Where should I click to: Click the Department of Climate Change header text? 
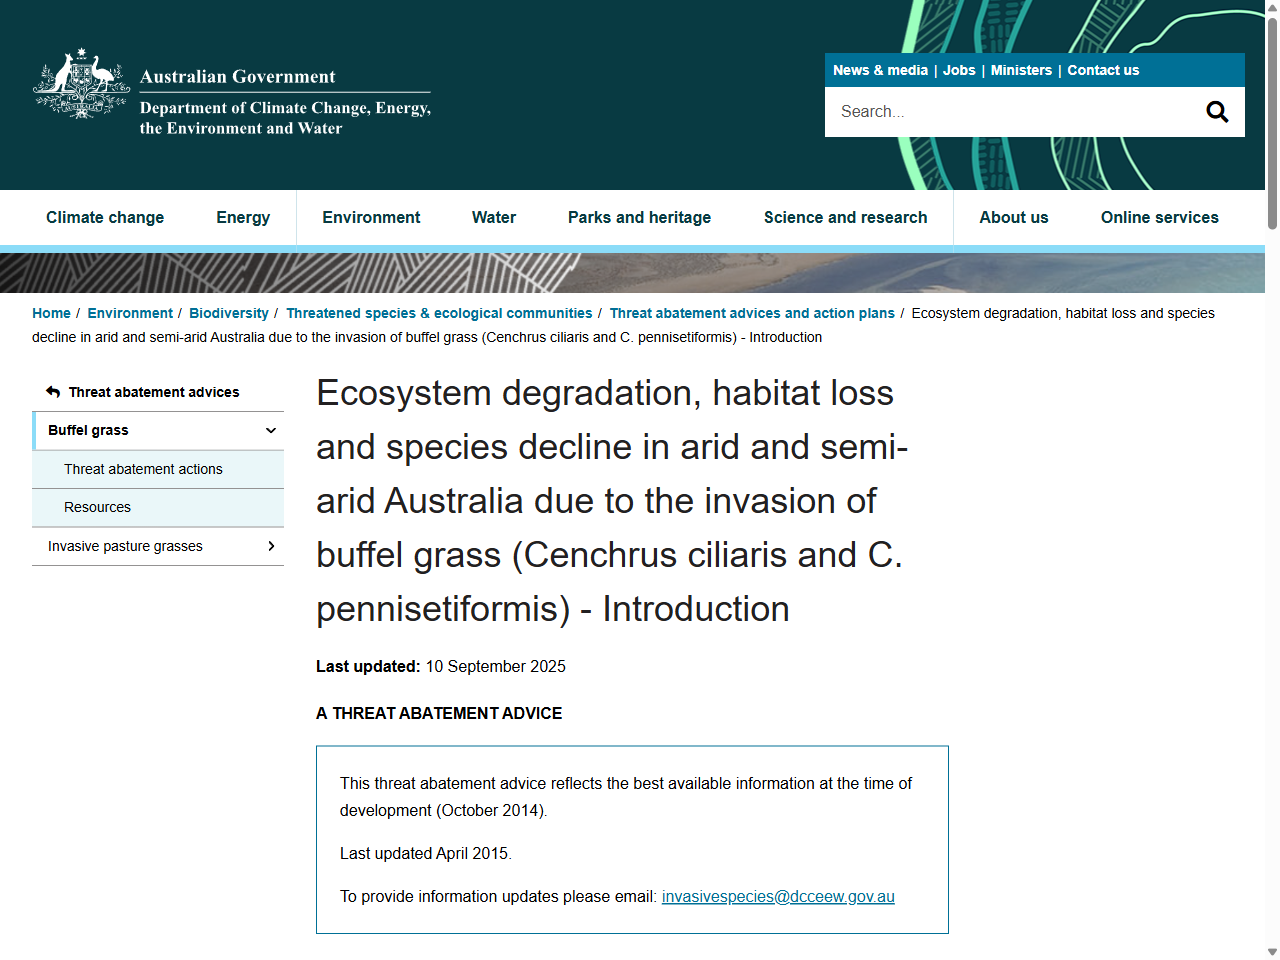(285, 118)
